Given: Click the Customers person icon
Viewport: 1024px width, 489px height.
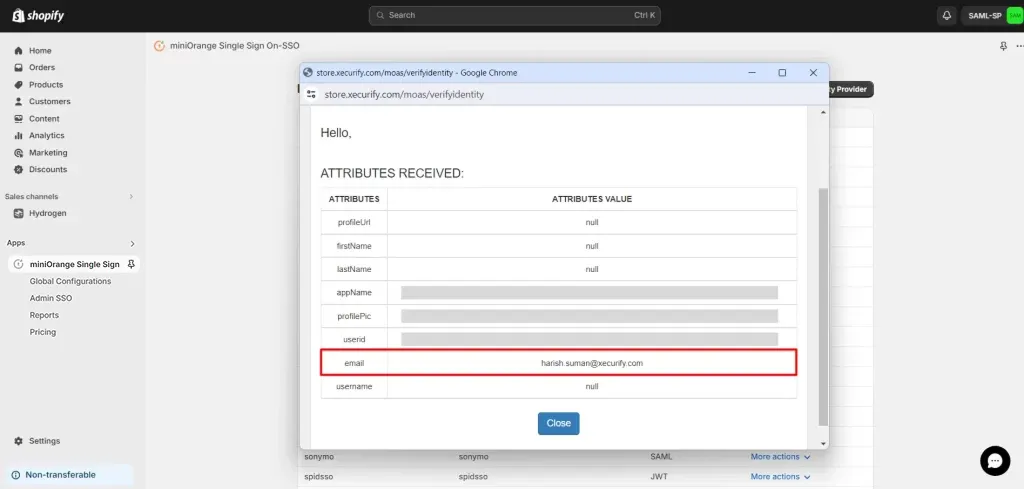Looking at the screenshot, I should tap(18, 102).
